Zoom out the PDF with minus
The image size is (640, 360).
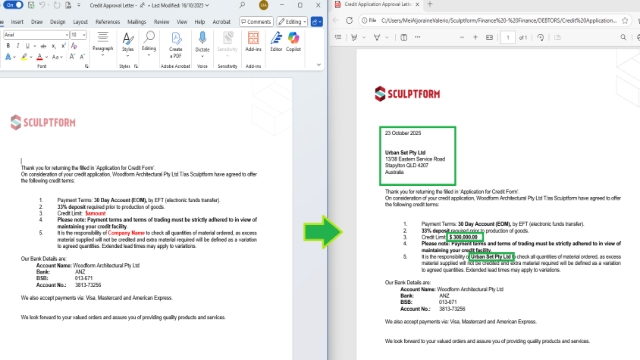coord(462,38)
